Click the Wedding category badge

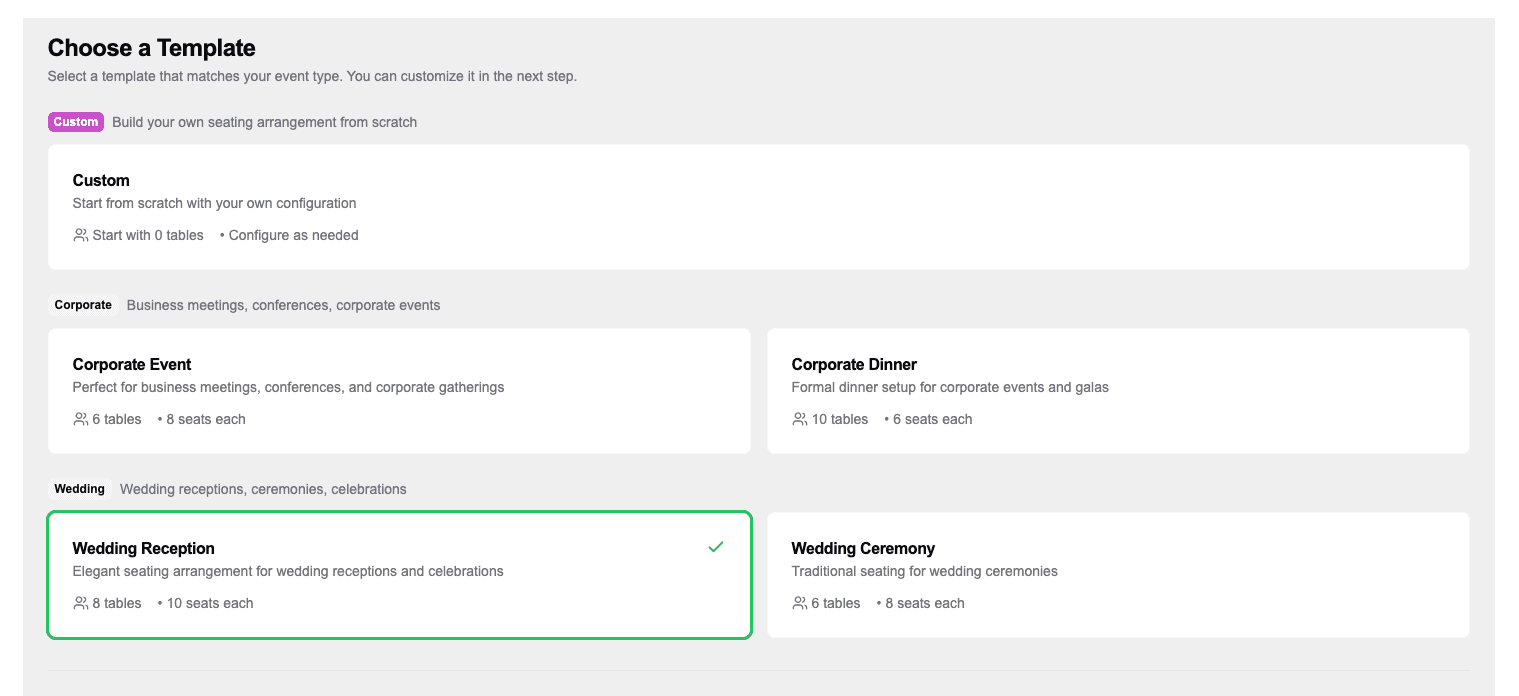79,489
